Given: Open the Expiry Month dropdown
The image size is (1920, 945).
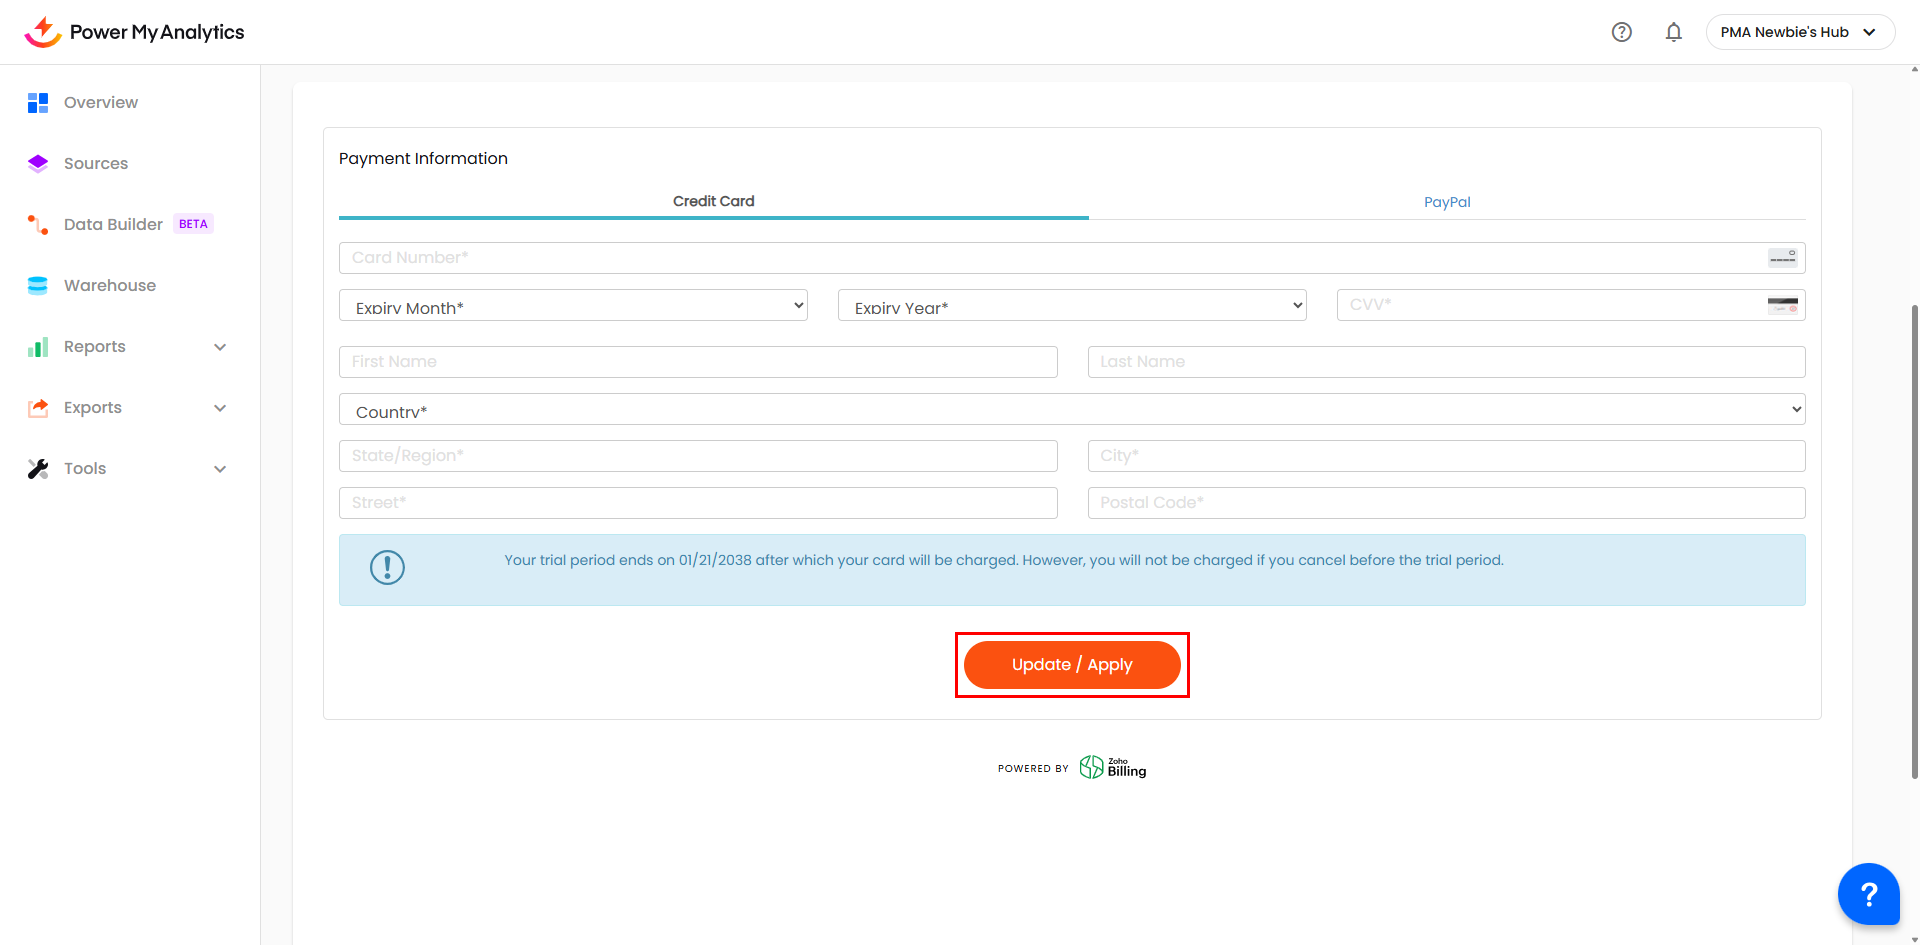Looking at the screenshot, I should pos(573,306).
